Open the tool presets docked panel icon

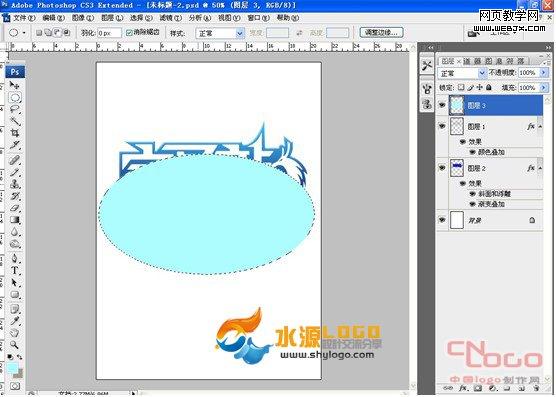pyautogui.click(x=427, y=66)
